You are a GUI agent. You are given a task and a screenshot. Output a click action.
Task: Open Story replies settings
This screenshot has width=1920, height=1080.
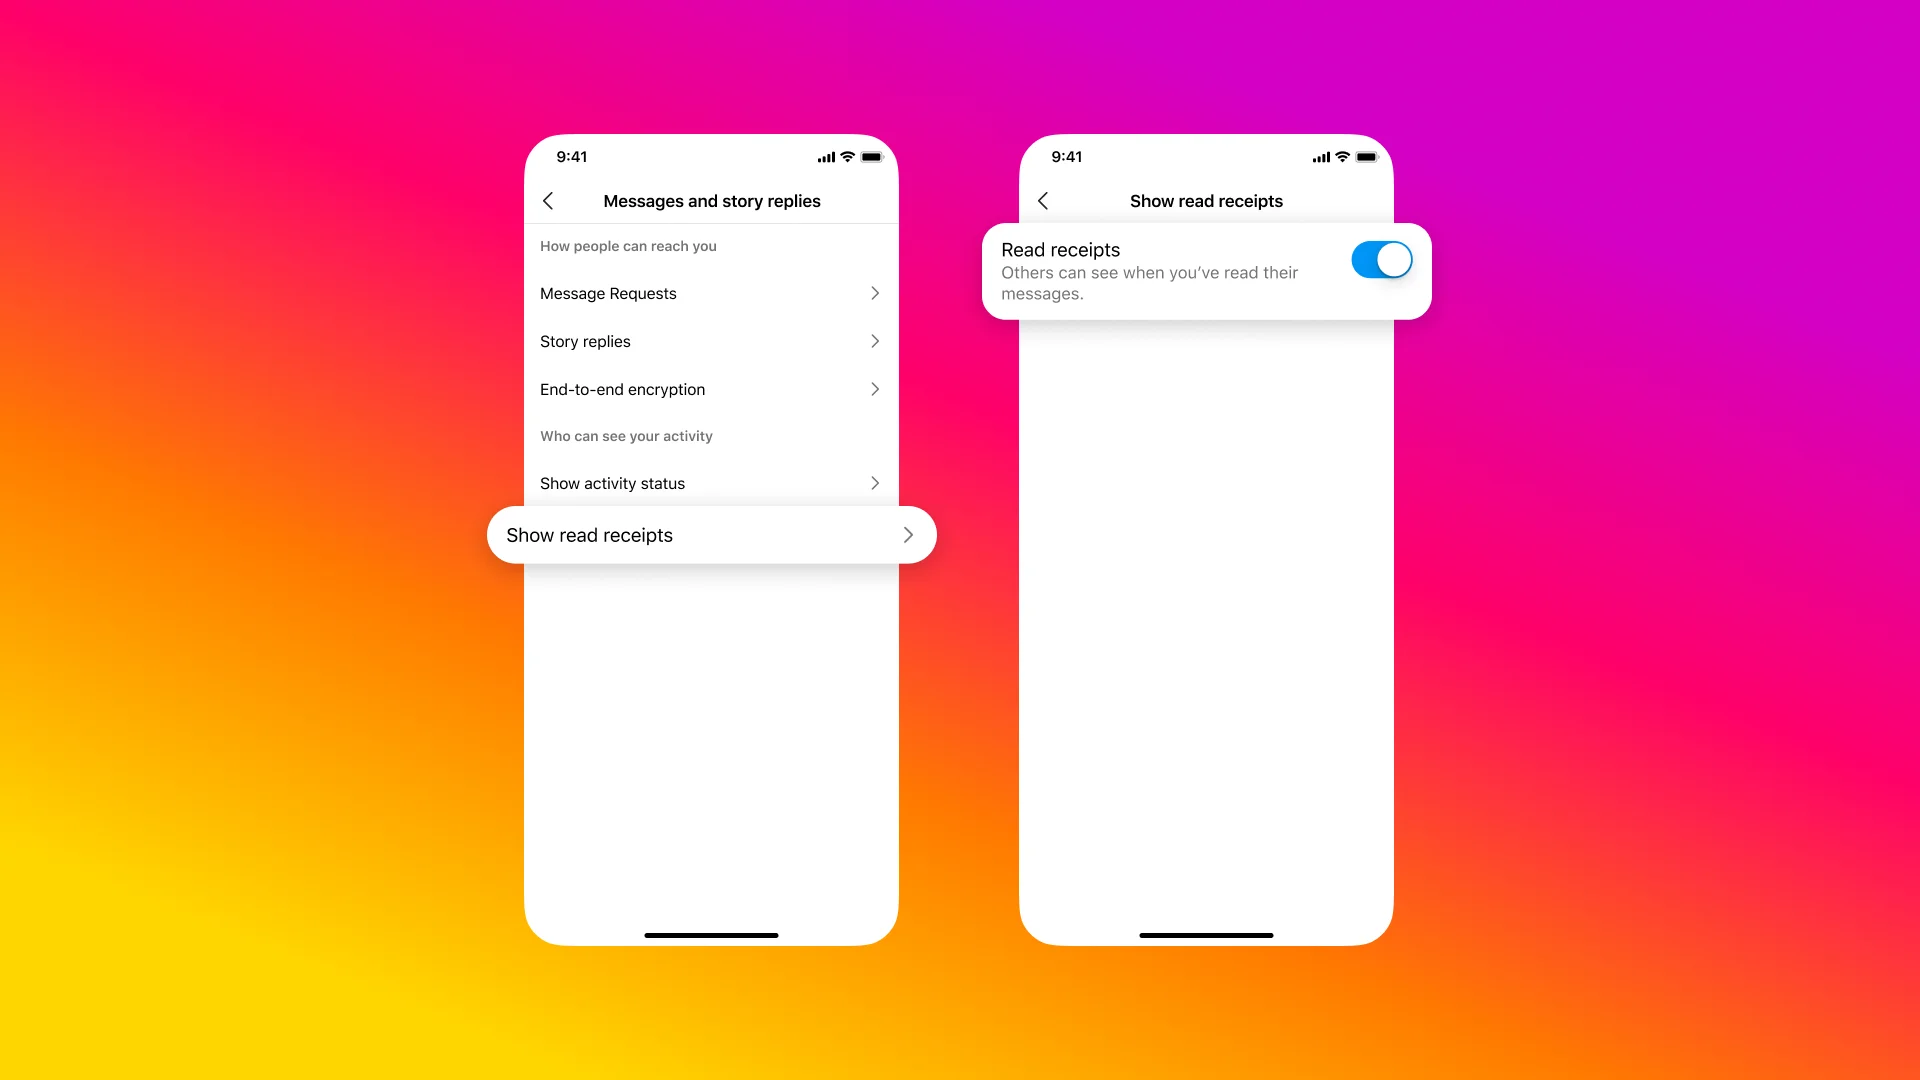pos(711,340)
